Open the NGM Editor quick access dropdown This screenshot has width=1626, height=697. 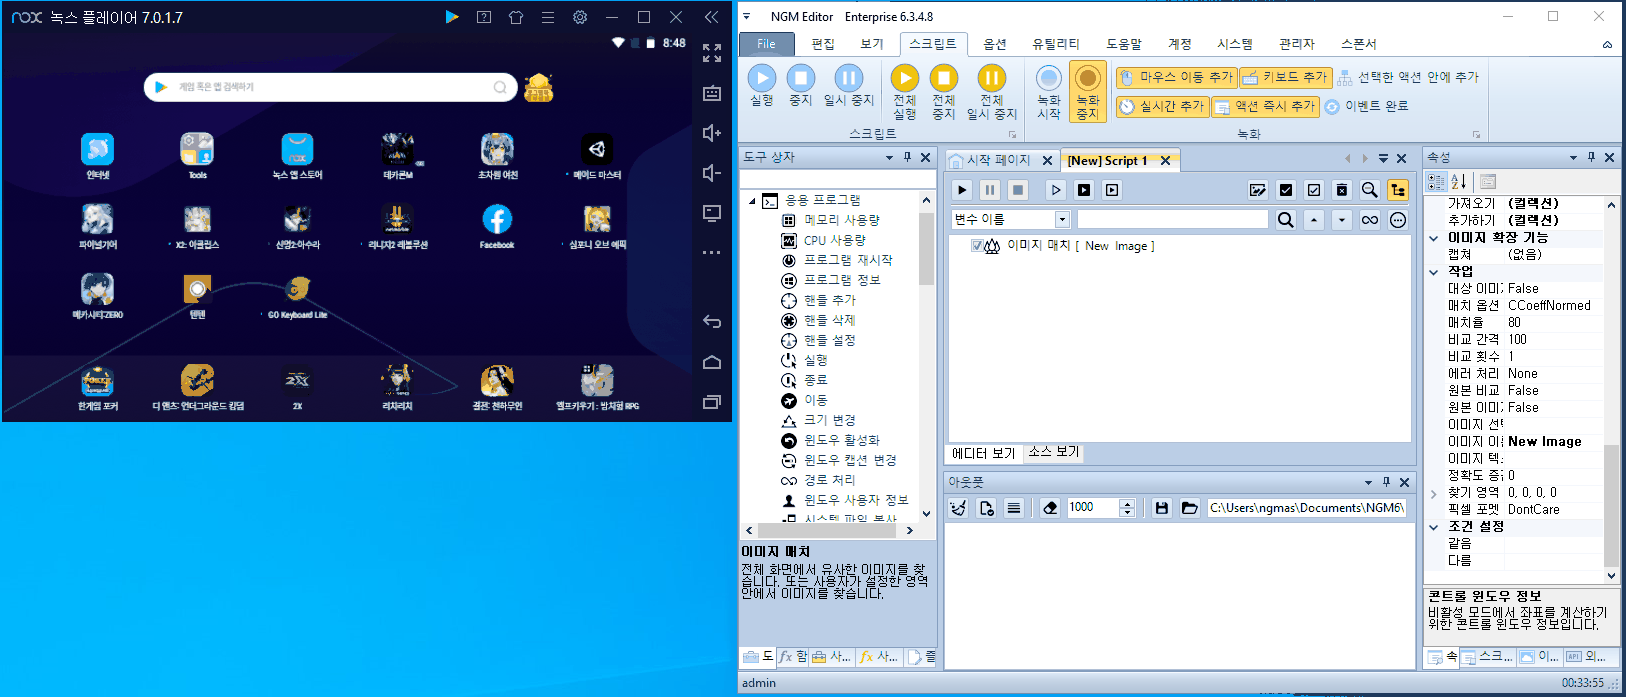click(x=747, y=17)
